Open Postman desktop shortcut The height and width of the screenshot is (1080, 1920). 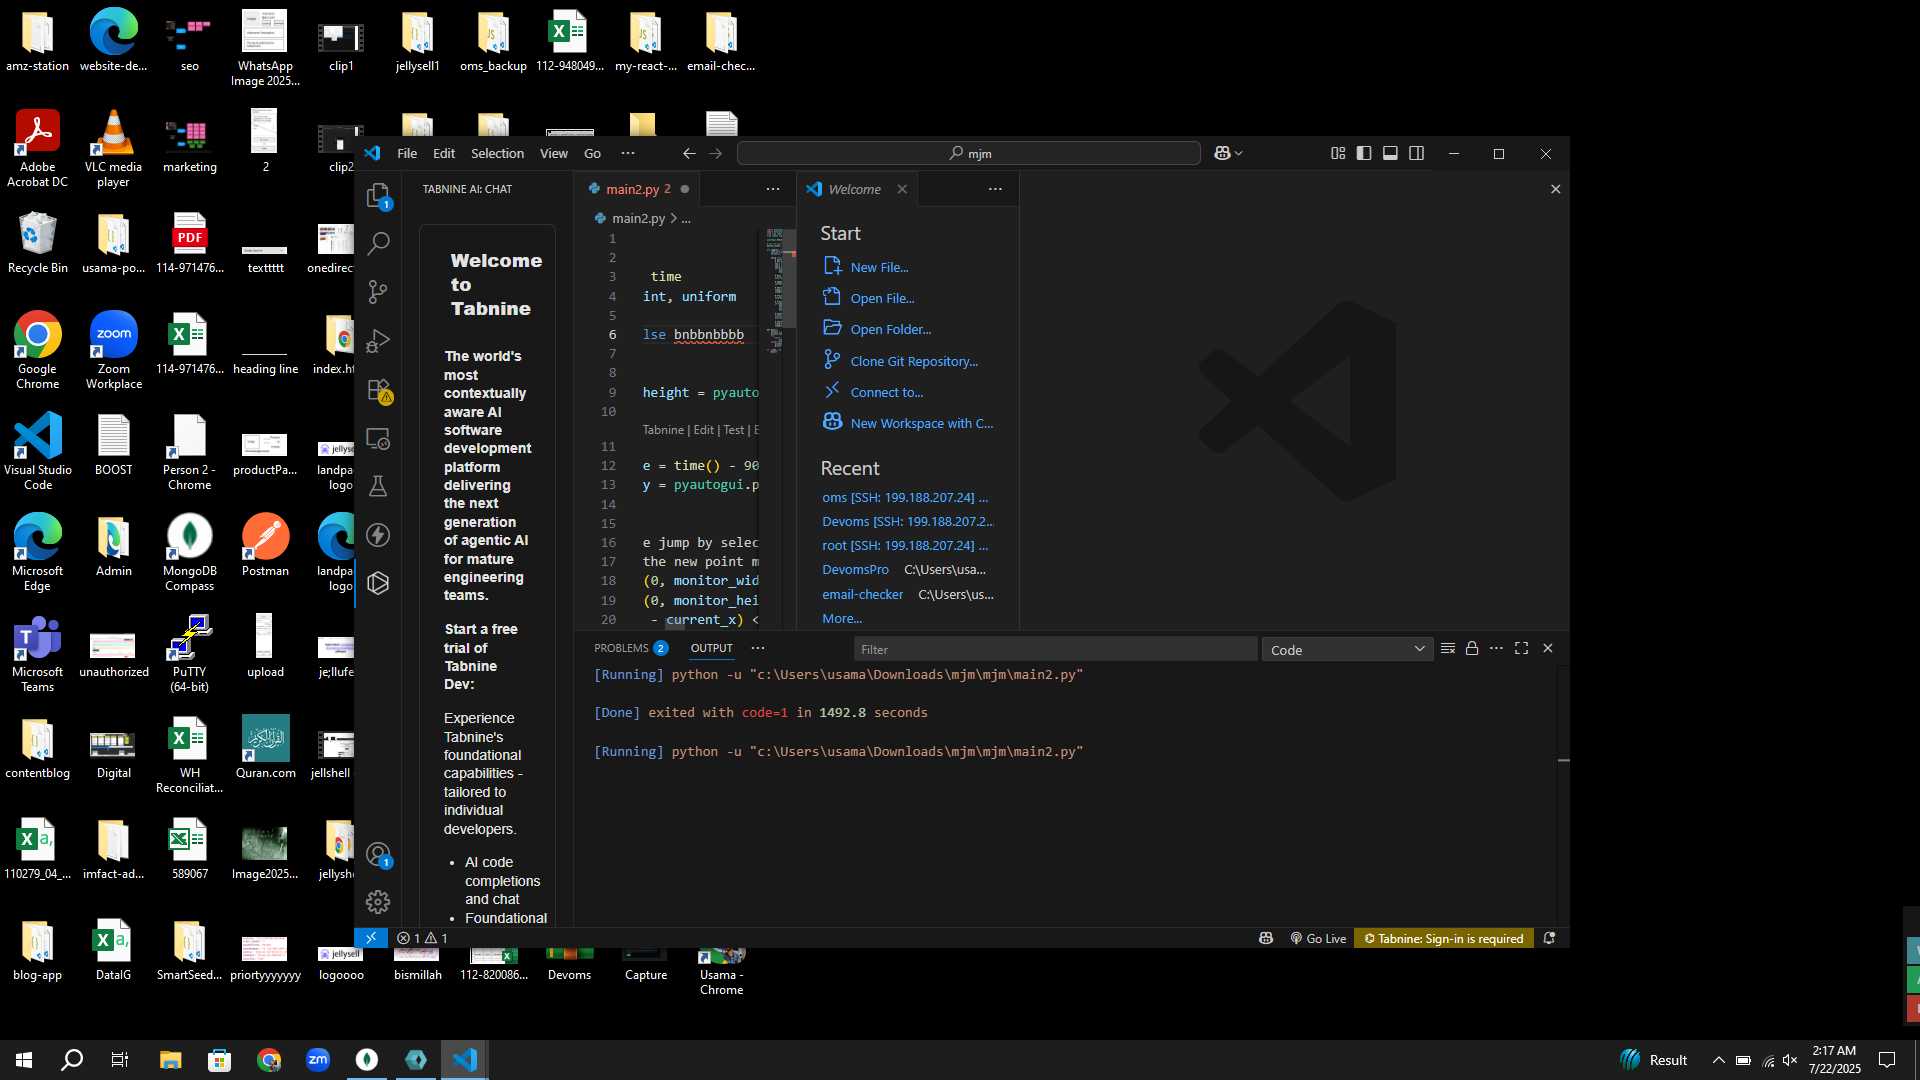point(265,546)
